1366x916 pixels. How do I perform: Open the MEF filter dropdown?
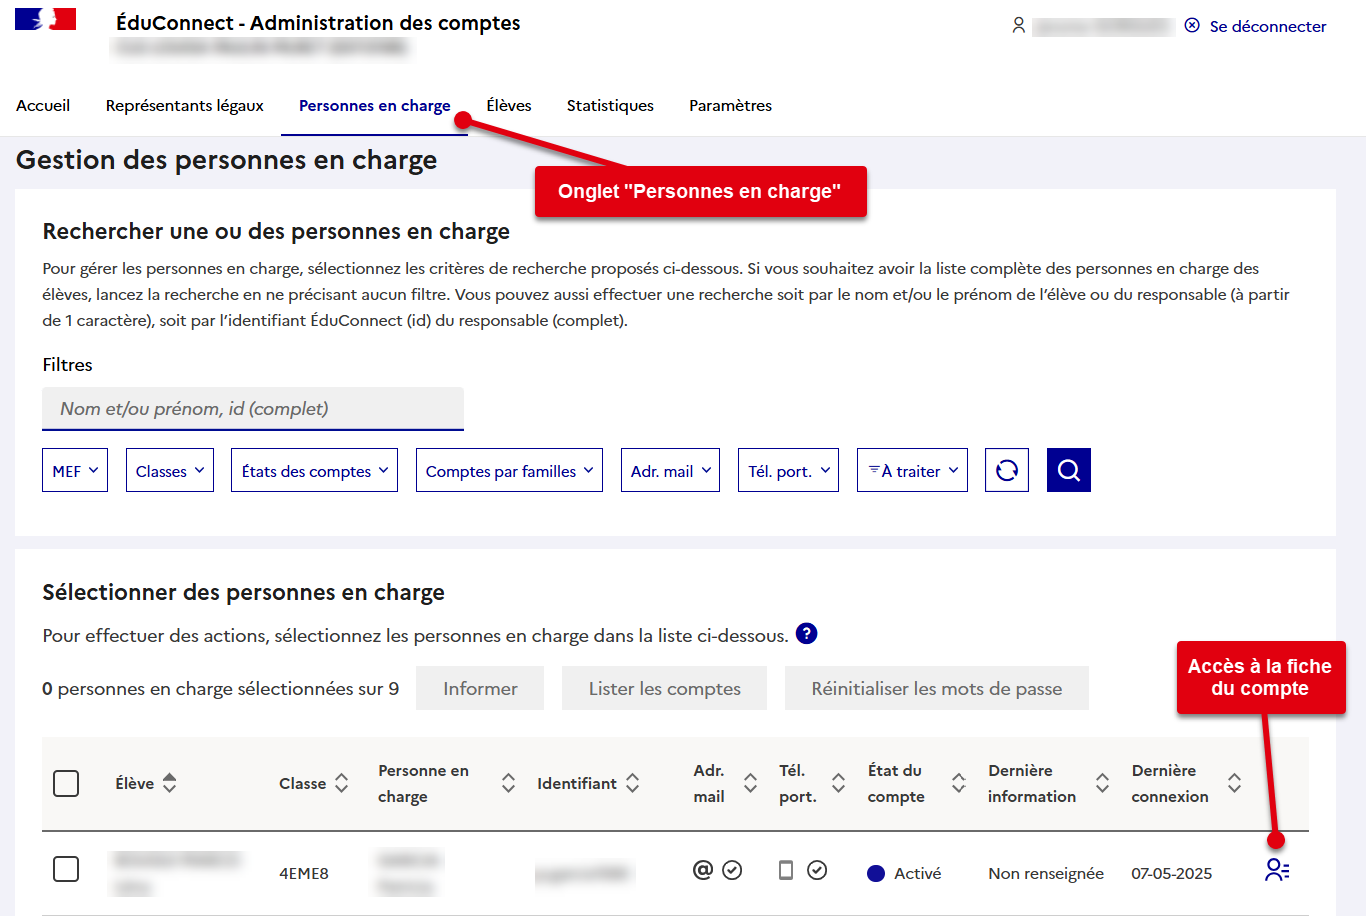(75, 470)
